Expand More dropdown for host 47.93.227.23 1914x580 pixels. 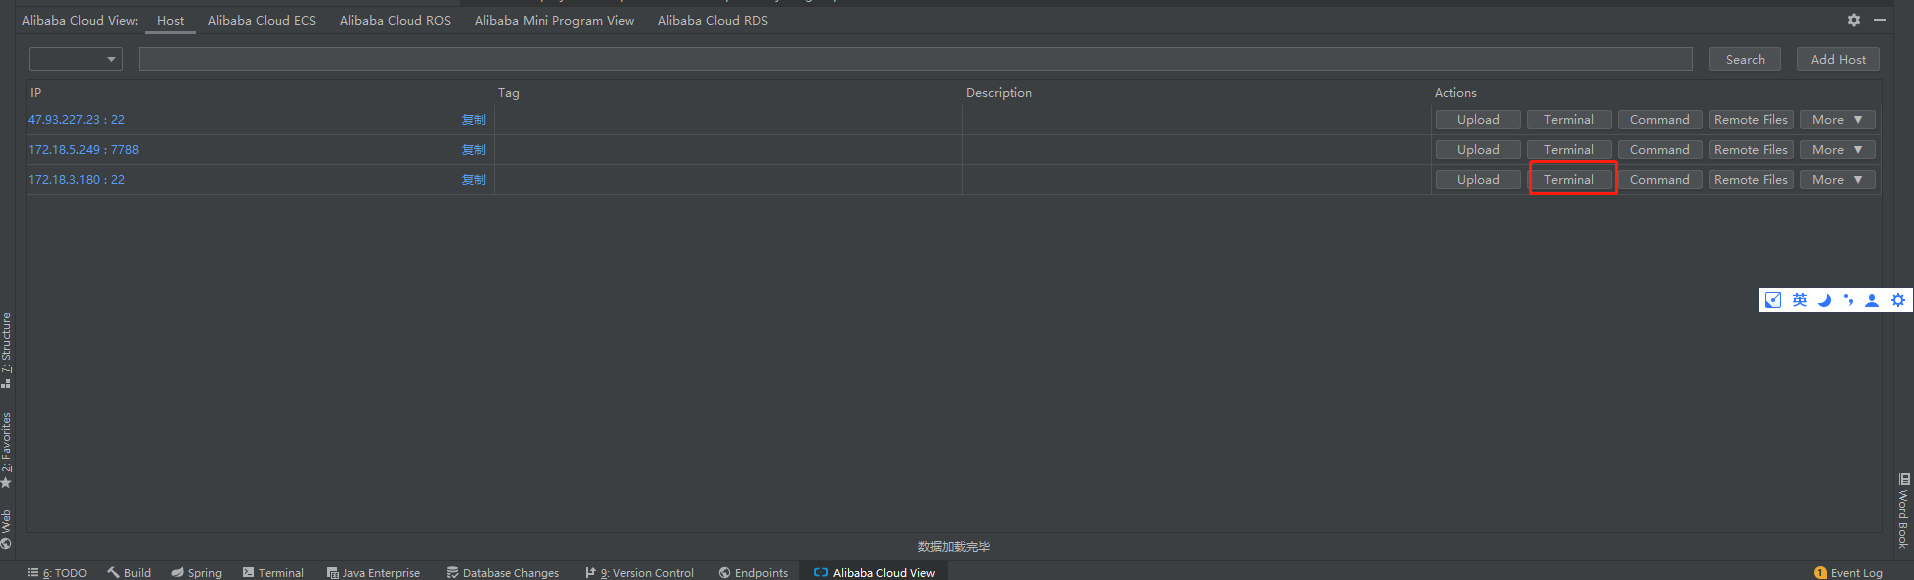(1838, 120)
